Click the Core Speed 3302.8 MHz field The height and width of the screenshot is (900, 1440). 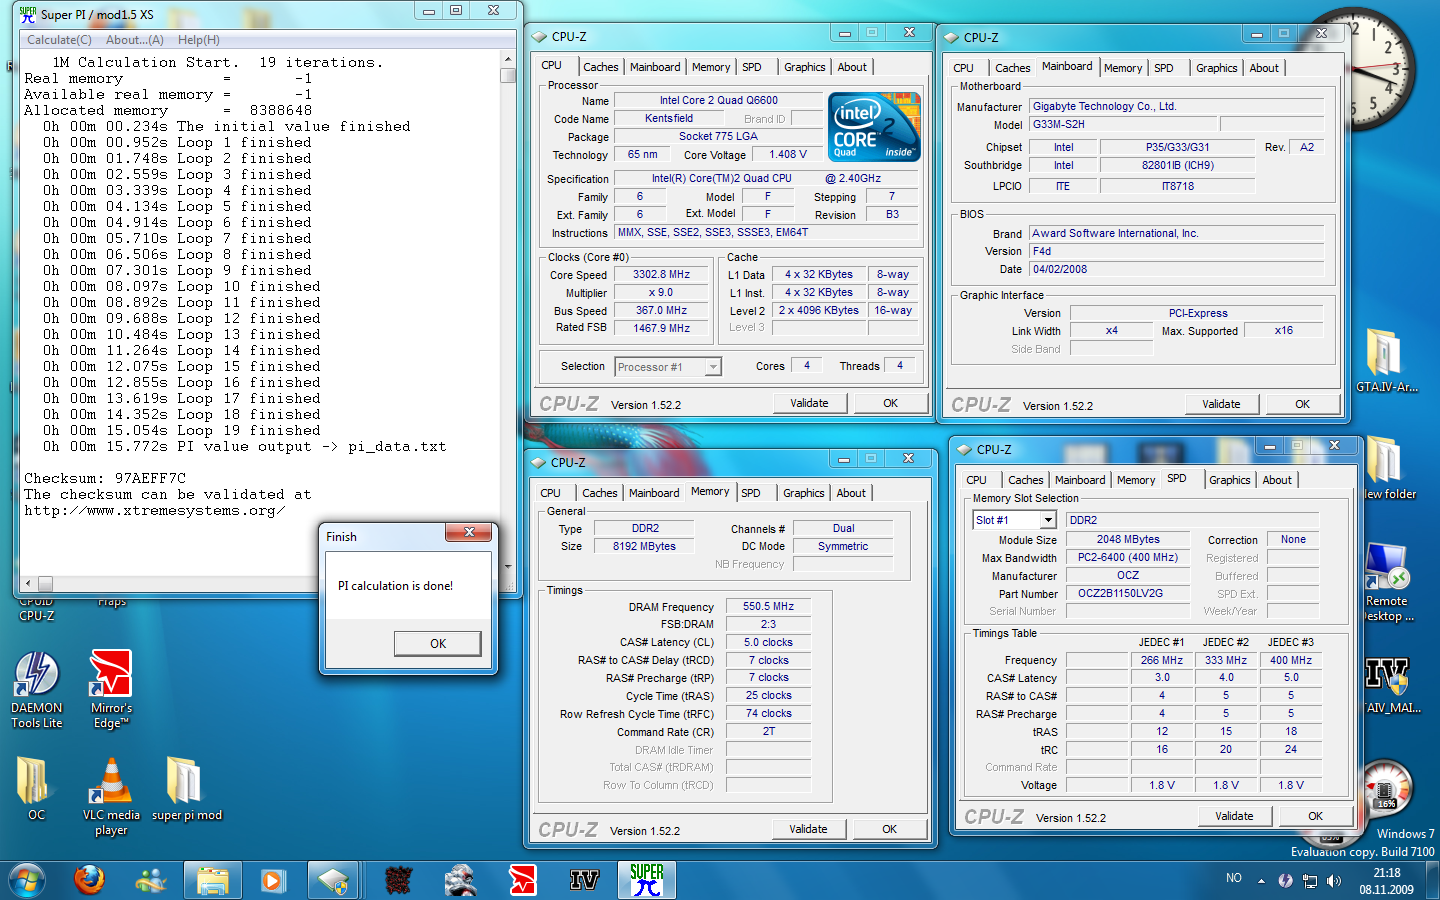tap(662, 274)
